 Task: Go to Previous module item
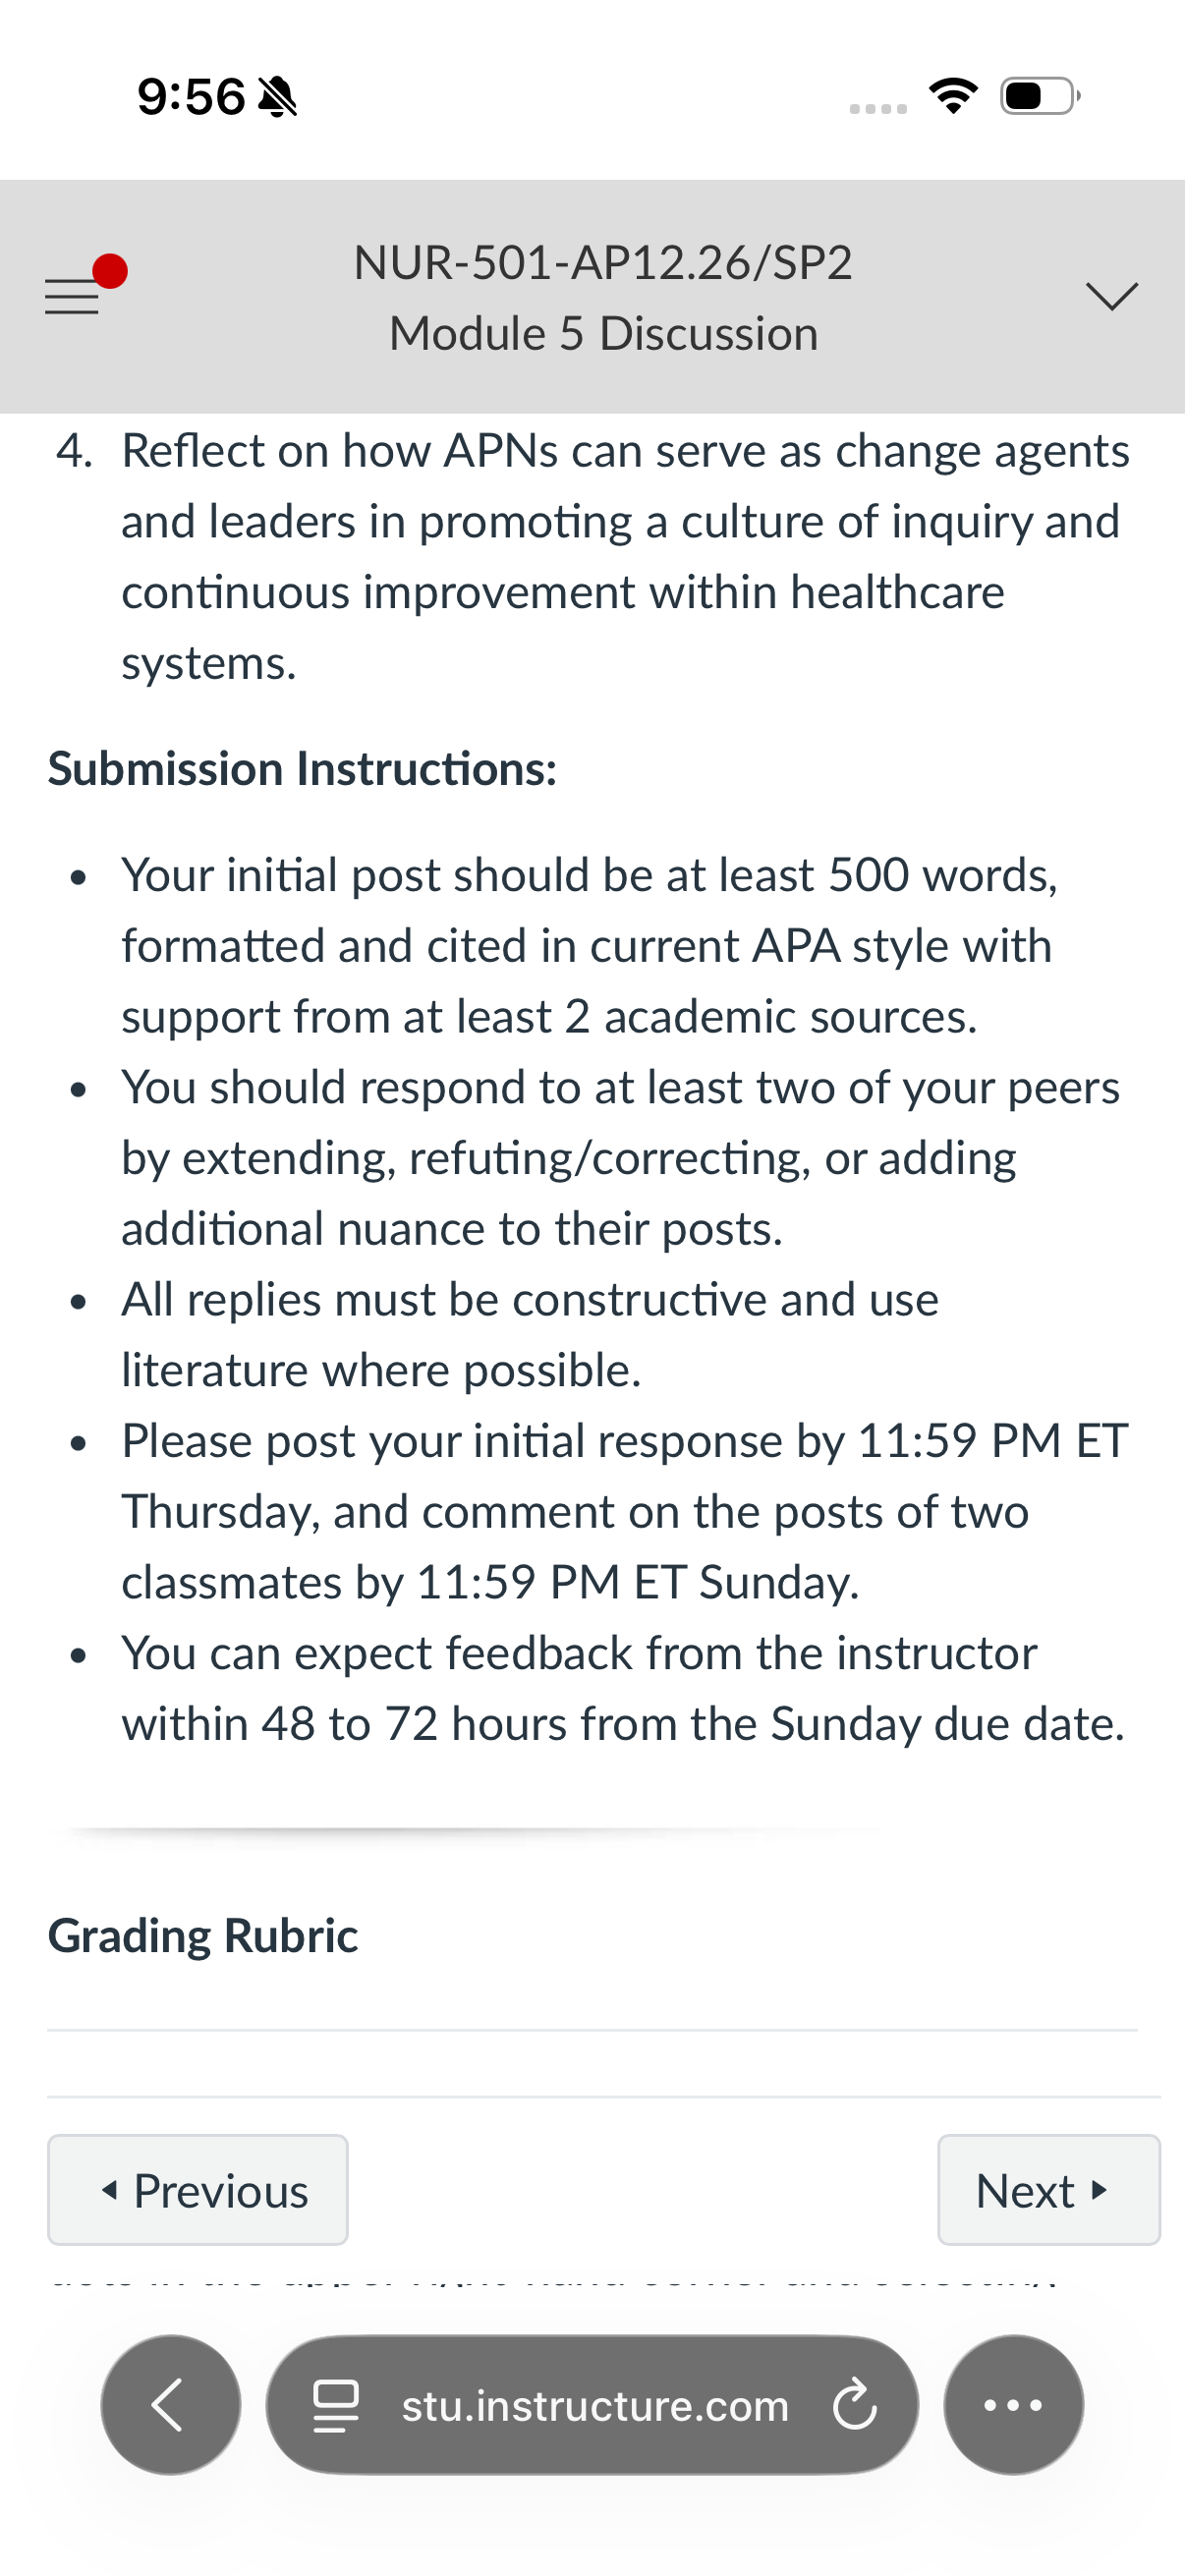(198, 2190)
